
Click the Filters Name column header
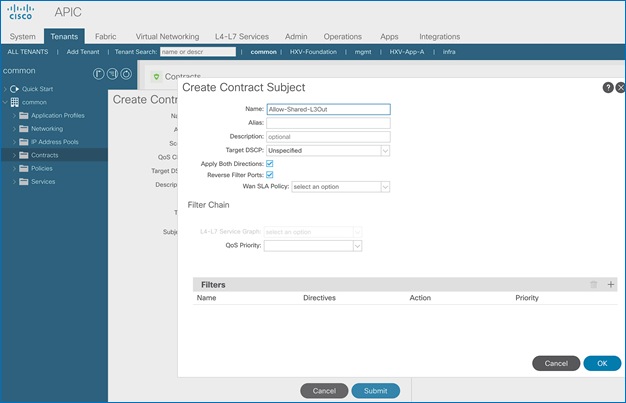206,298
